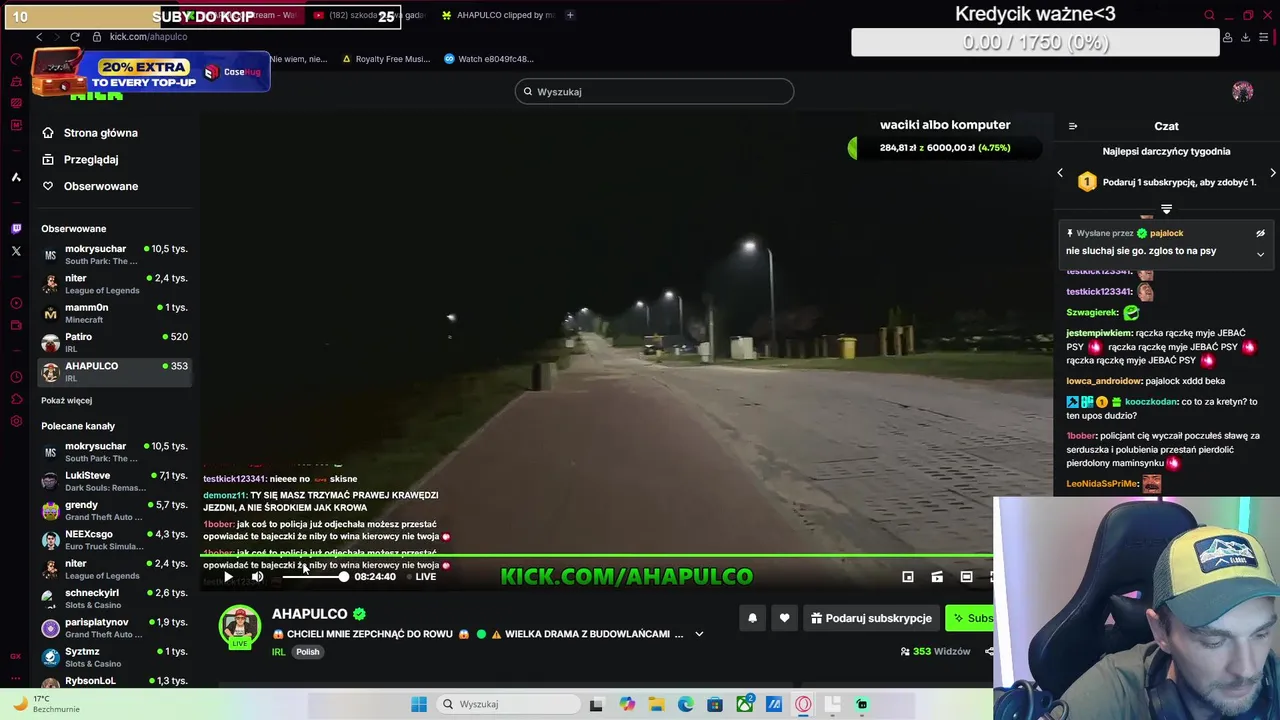Select the AHAPULCO followed channel row
This screenshot has width=1280, height=720.
tap(113, 372)
